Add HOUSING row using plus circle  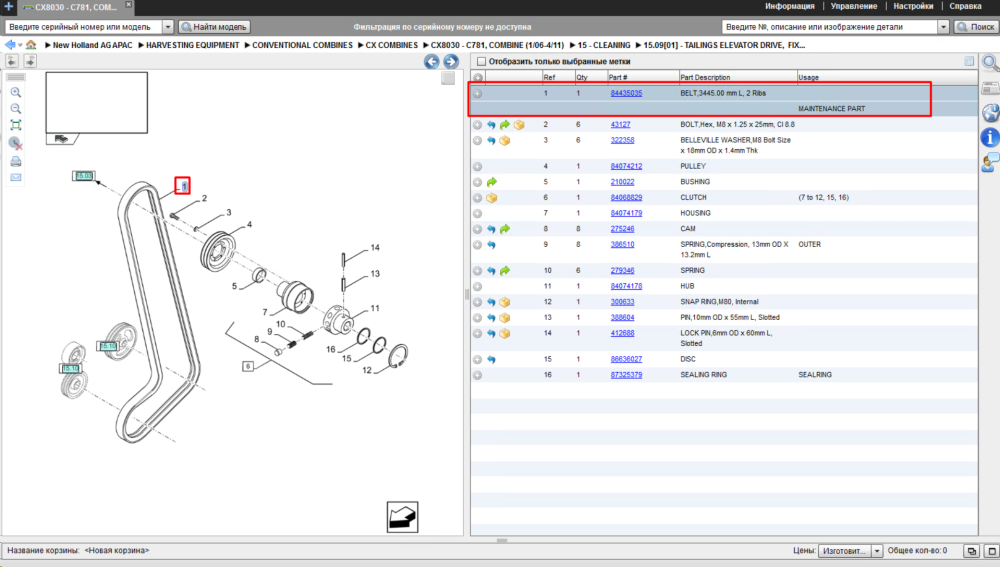pyautogui.click(x=478, y=214)
